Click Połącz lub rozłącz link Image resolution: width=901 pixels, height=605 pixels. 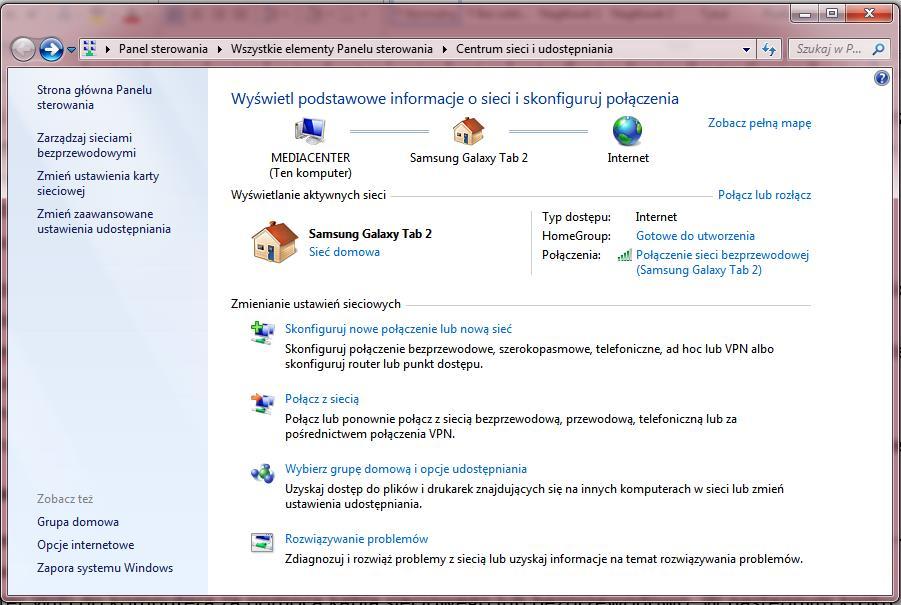pyautogui.click(x=765, y=195)
